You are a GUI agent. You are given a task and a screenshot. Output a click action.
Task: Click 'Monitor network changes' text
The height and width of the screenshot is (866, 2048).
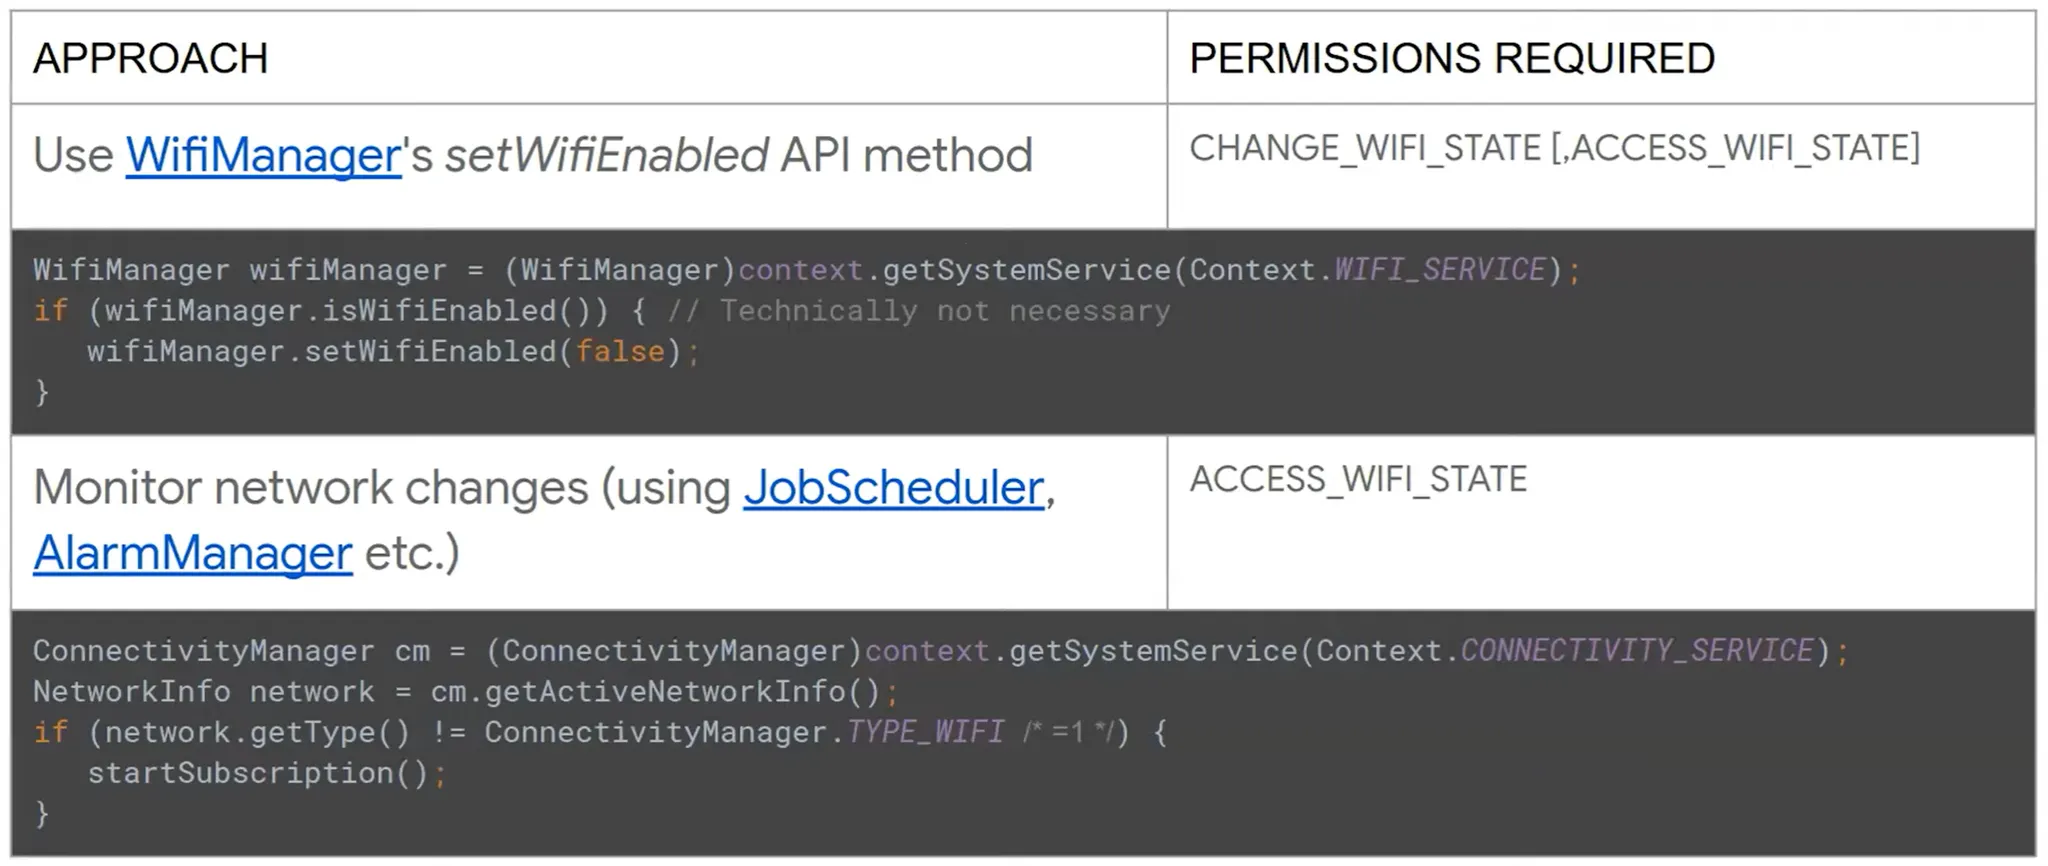click(x=311, y=488)
